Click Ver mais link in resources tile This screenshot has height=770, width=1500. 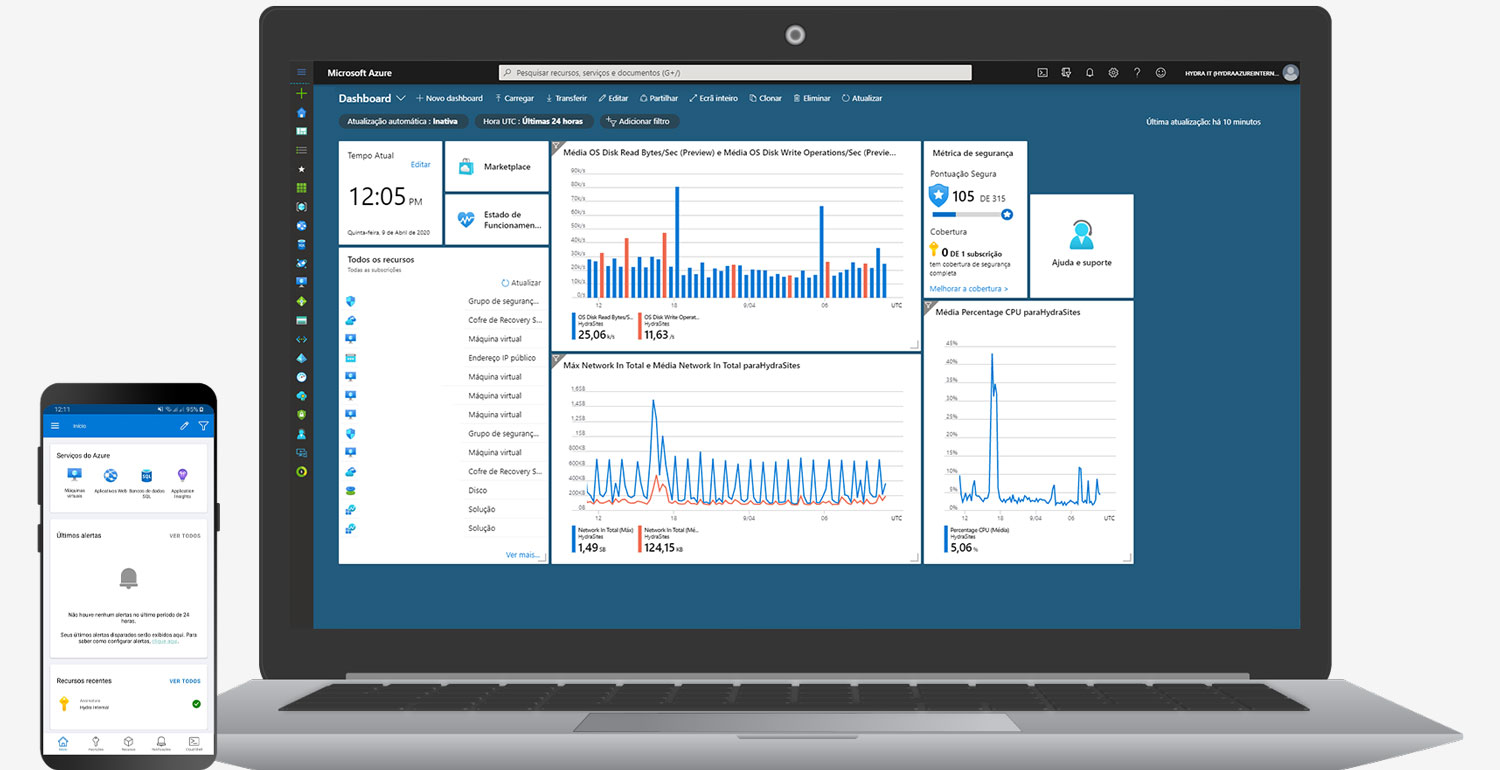click(x=523, y=554)
